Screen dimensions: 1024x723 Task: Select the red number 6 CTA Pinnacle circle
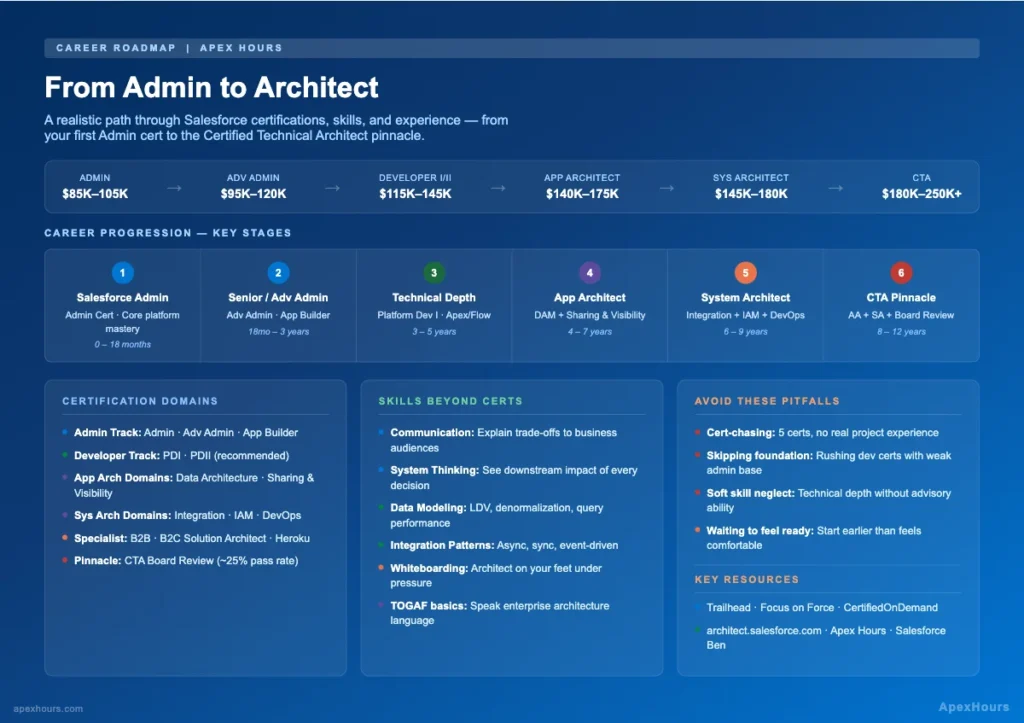(x=901, y=272)
